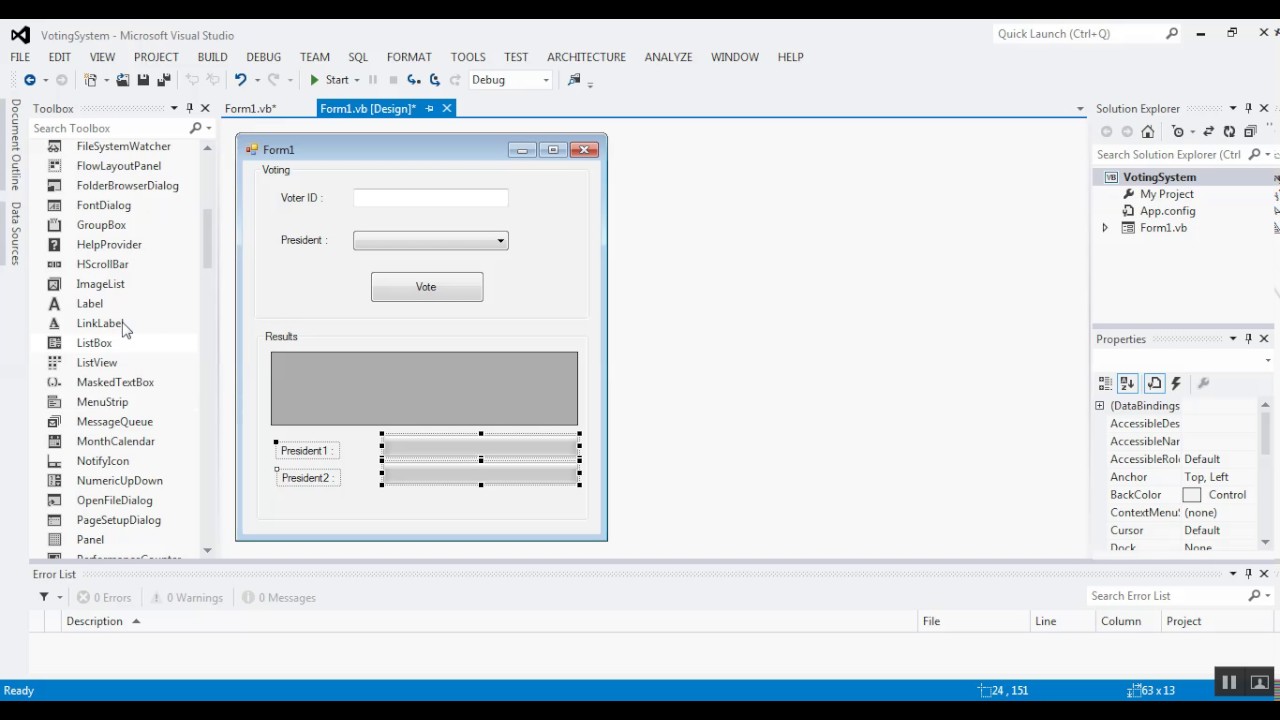Toggle the 0 Warnings filter

click(186, 597)
